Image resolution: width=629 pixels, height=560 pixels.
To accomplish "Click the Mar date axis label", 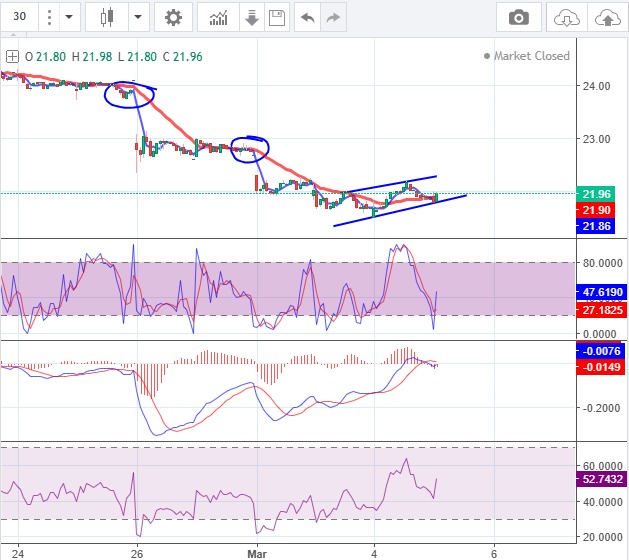I will point(257,554).
